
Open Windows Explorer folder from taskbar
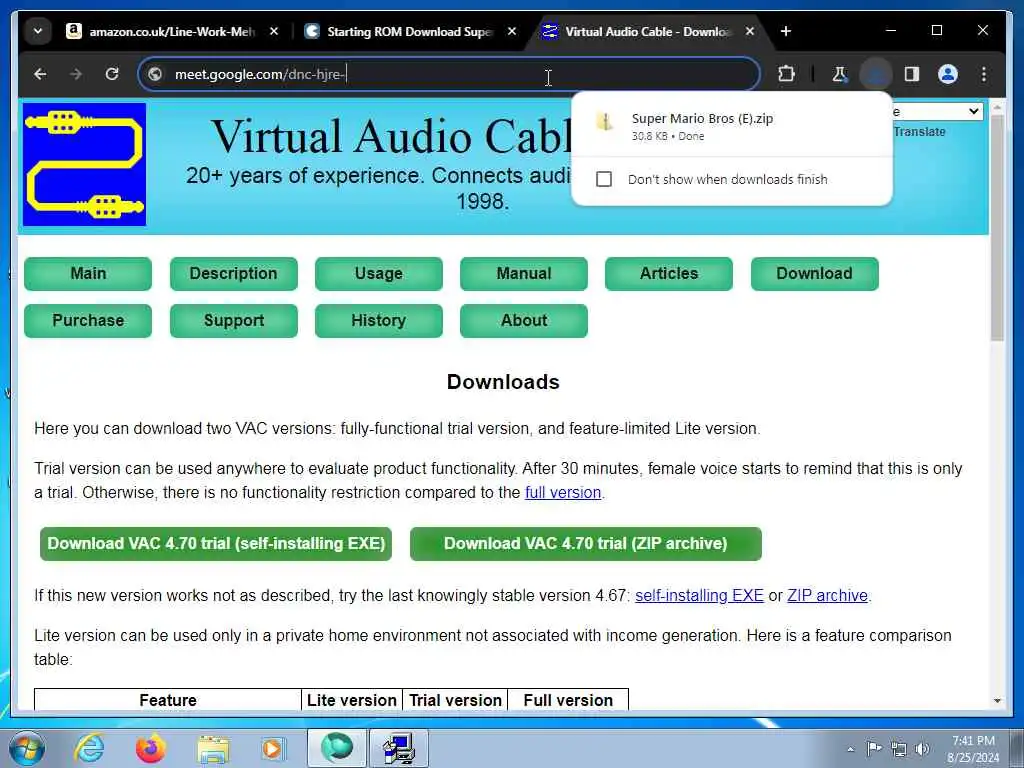pyautogui.click(x=214, y=749)
